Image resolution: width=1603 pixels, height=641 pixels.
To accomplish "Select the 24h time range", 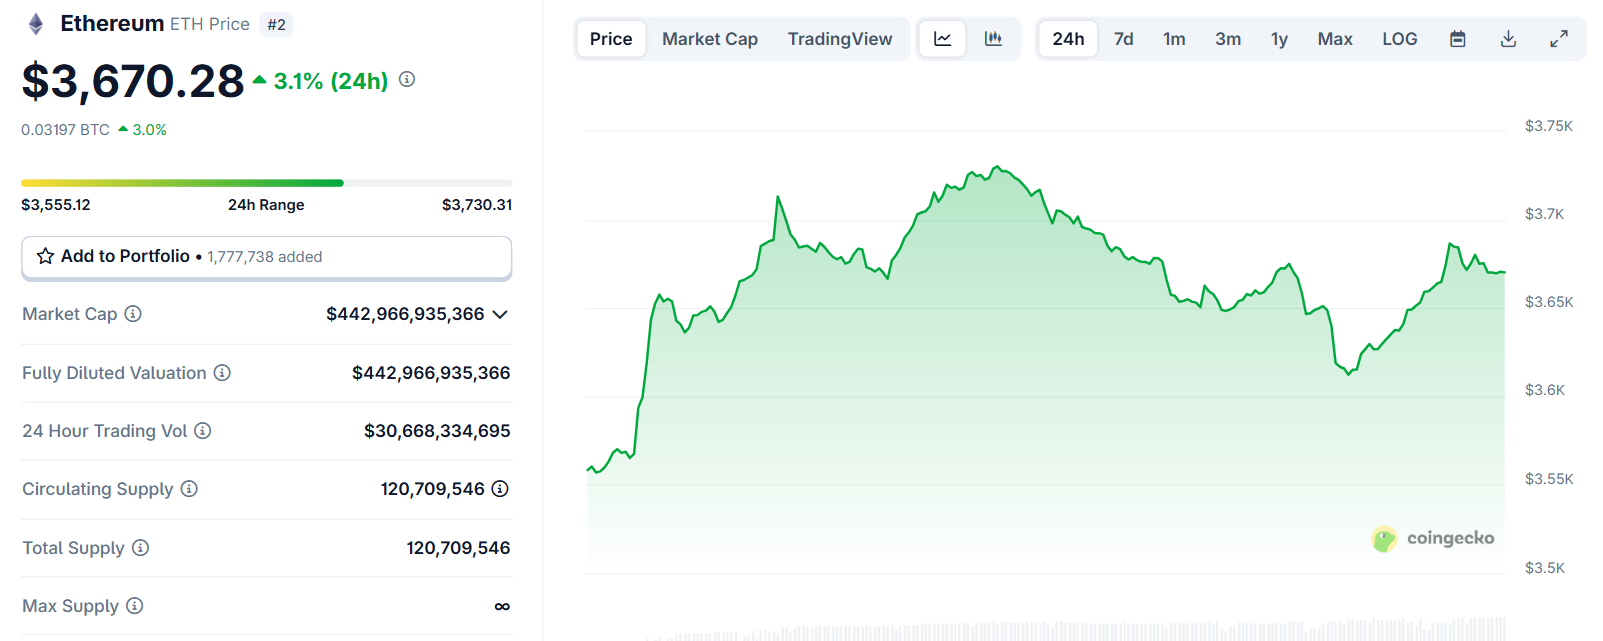I will [x=1068, y=39].
